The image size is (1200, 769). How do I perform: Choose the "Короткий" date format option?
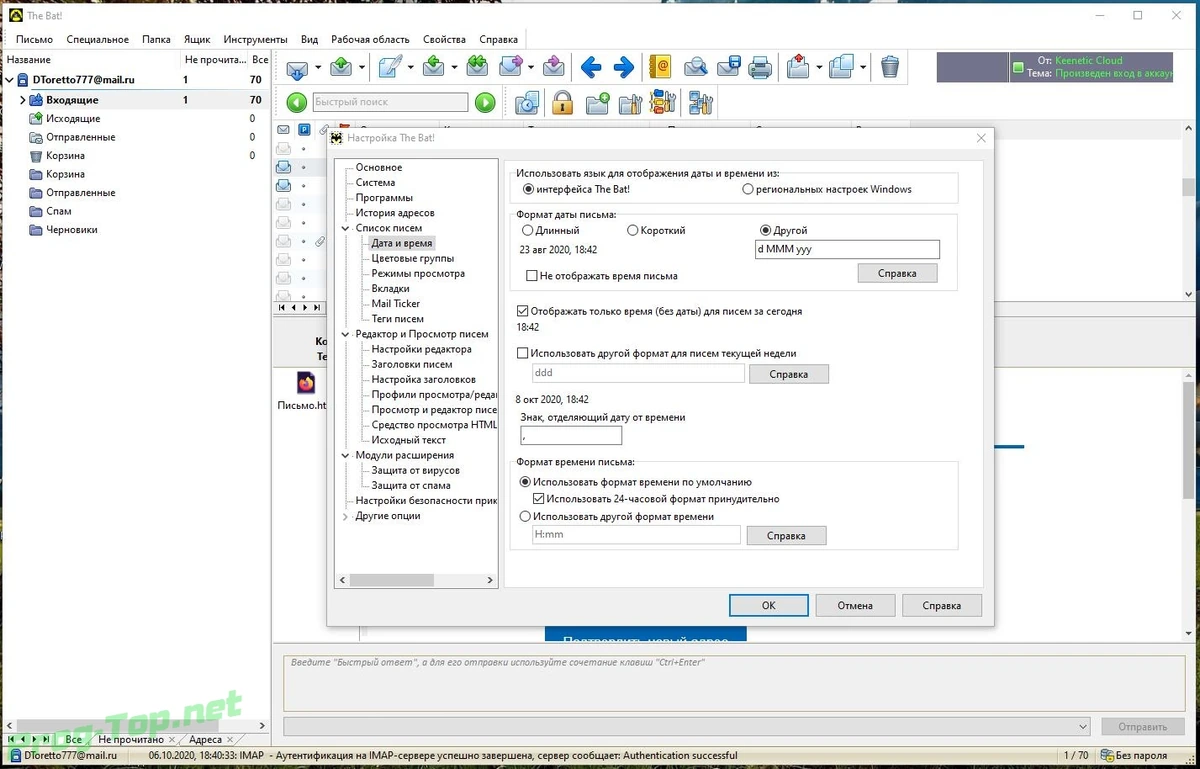click(x=632, y=231)
